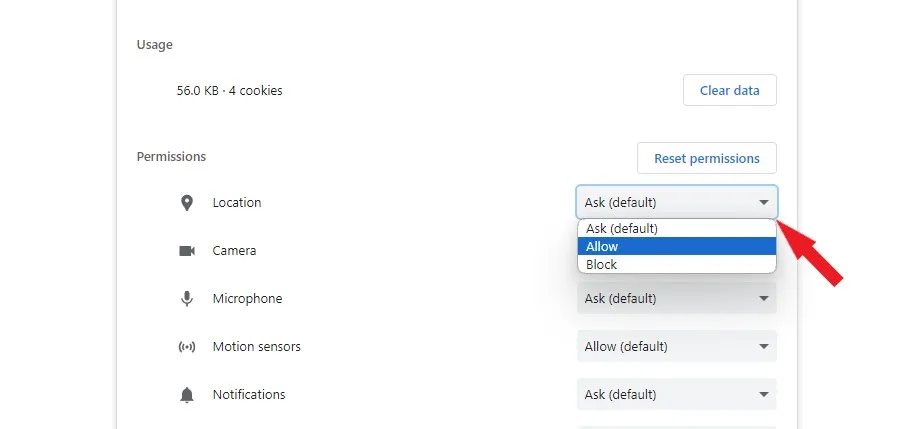The height and width of the screenshot is (429, 916).
Task: Click the Notifications bell icon
Action: point(187,395)
